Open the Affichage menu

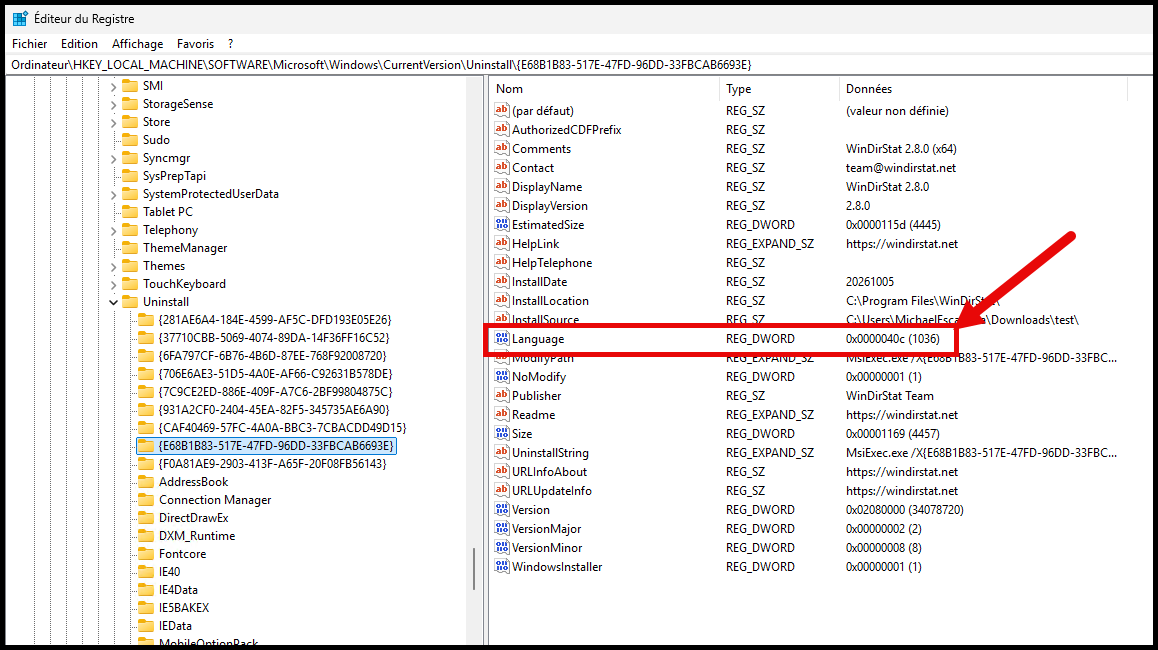pos(137,44)
